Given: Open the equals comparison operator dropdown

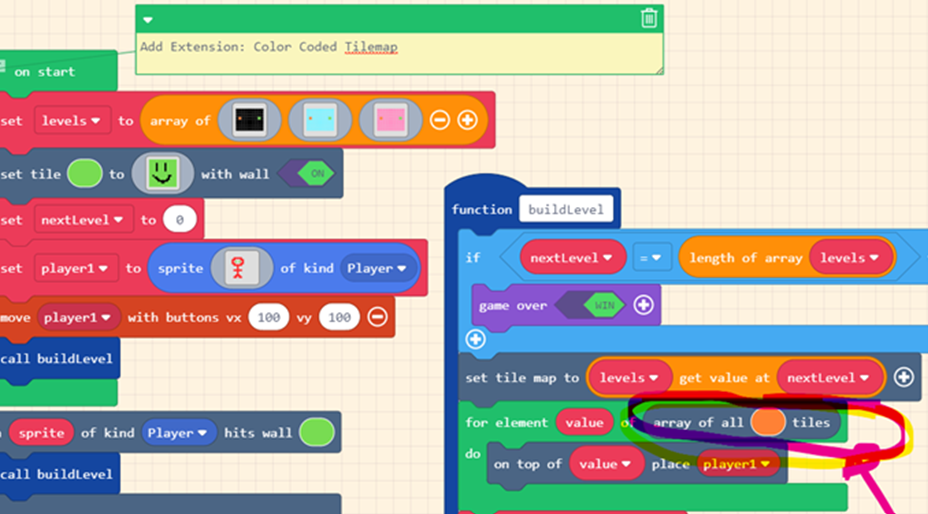Looking at the screenshot, I should click(650, 258).
